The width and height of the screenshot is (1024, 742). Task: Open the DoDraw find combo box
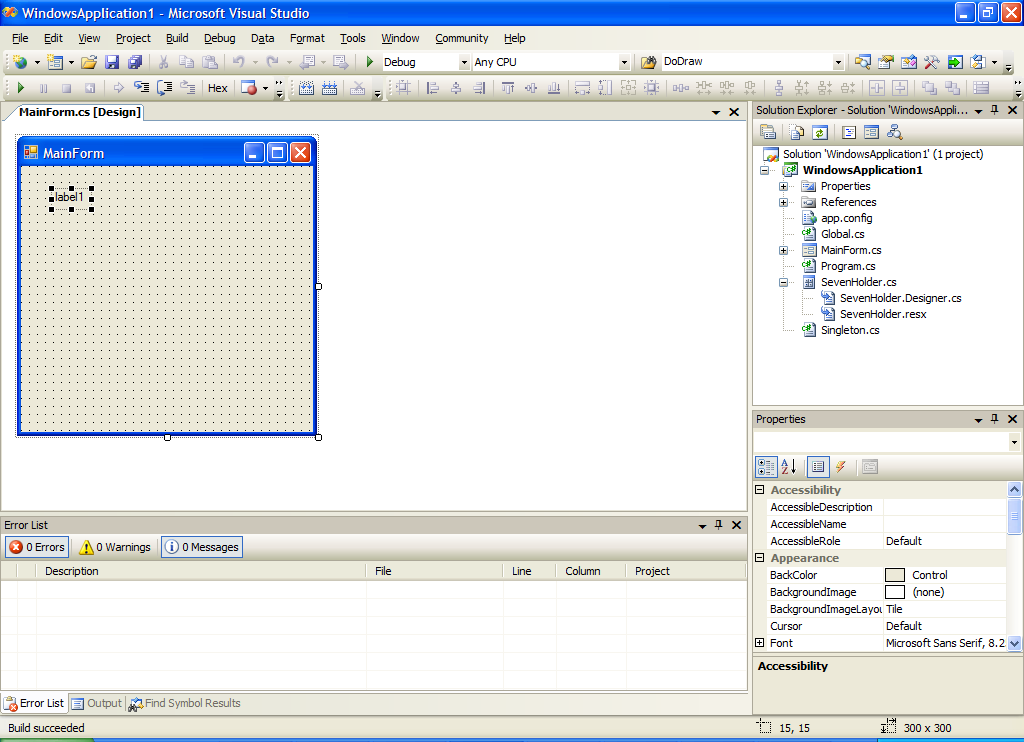coord(838,62)
